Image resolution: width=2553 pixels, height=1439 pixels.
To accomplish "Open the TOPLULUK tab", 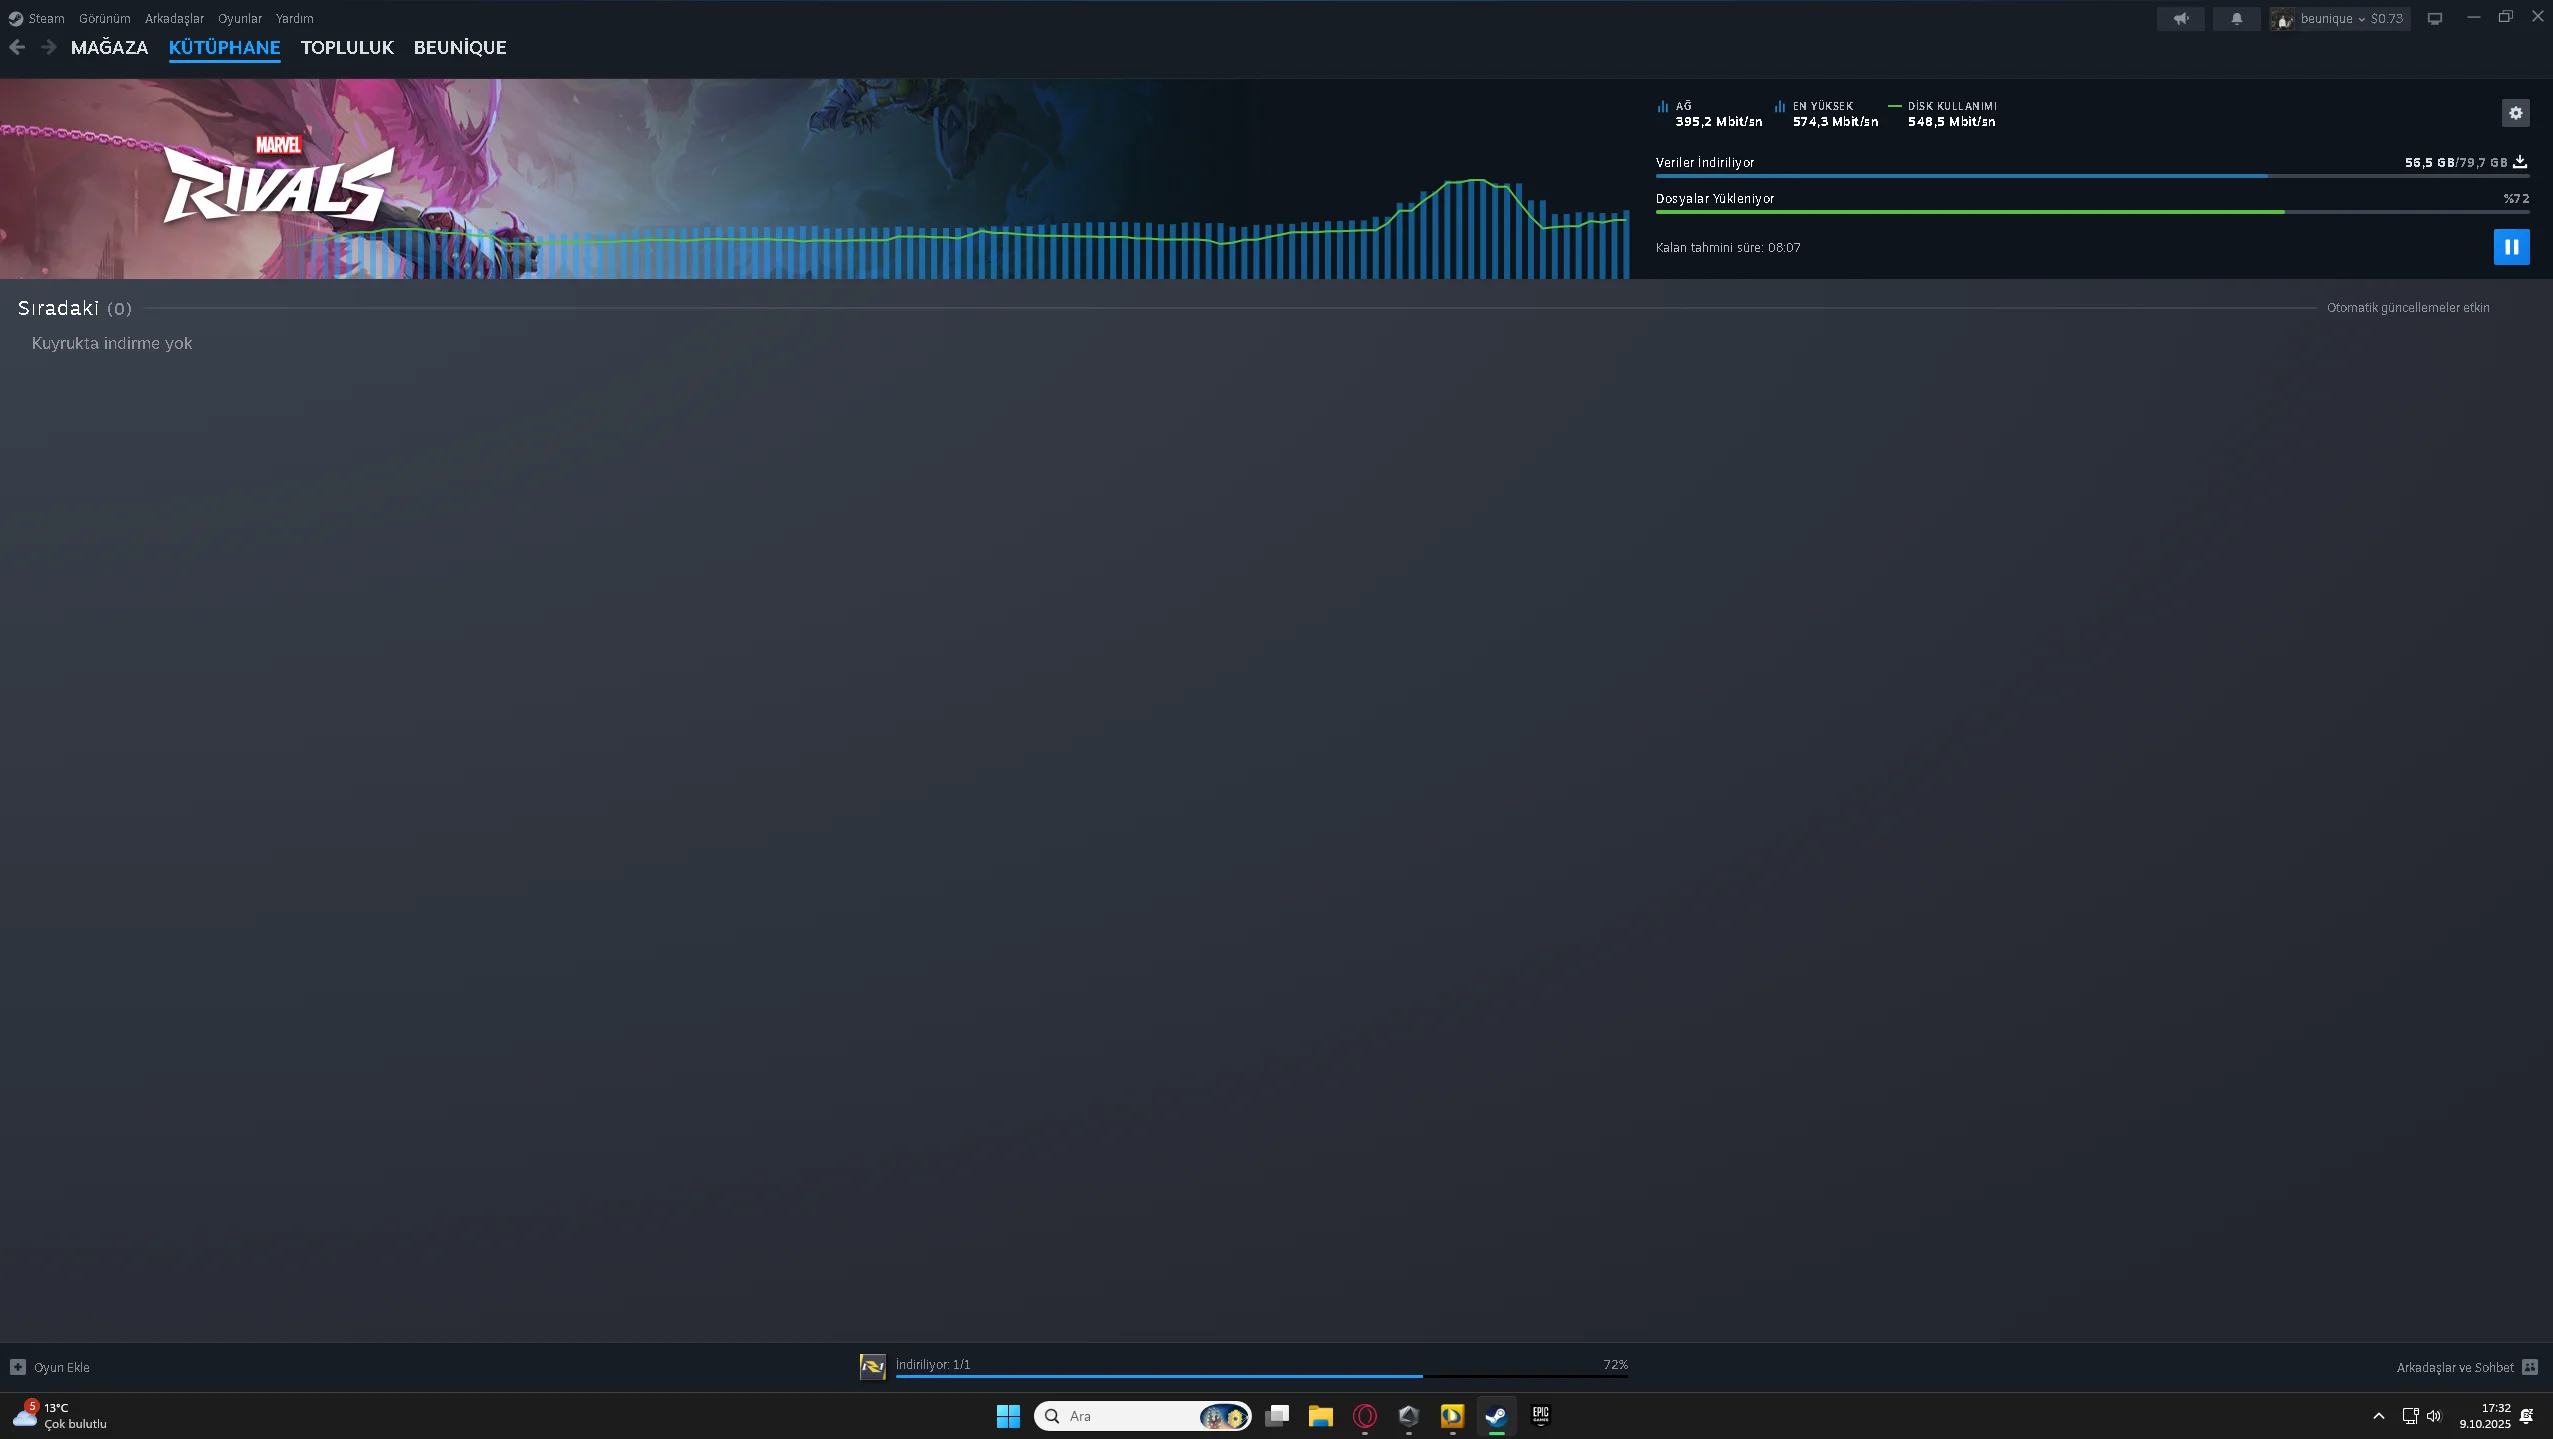I will (x=347, y=48).
